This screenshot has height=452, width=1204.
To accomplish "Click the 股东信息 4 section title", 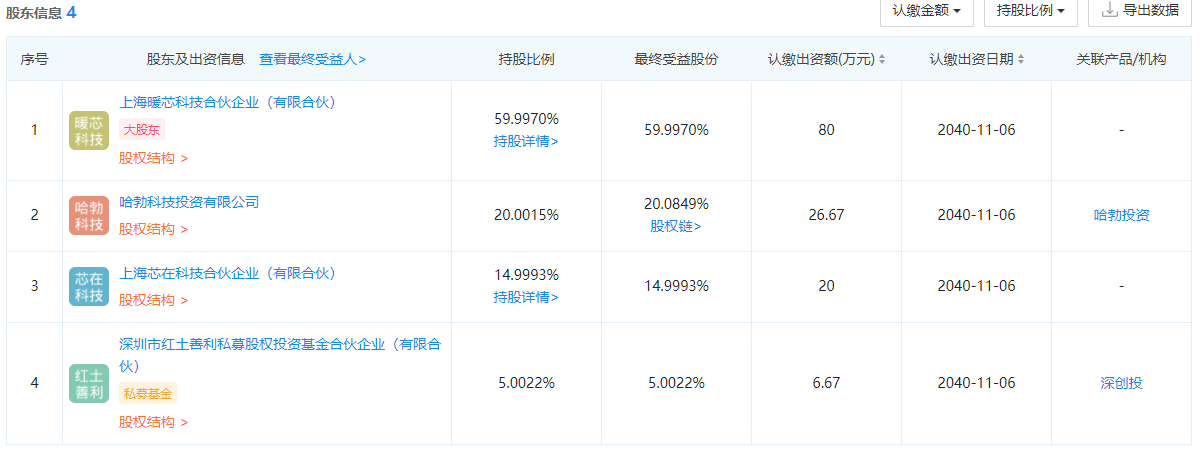I will 41,12.
